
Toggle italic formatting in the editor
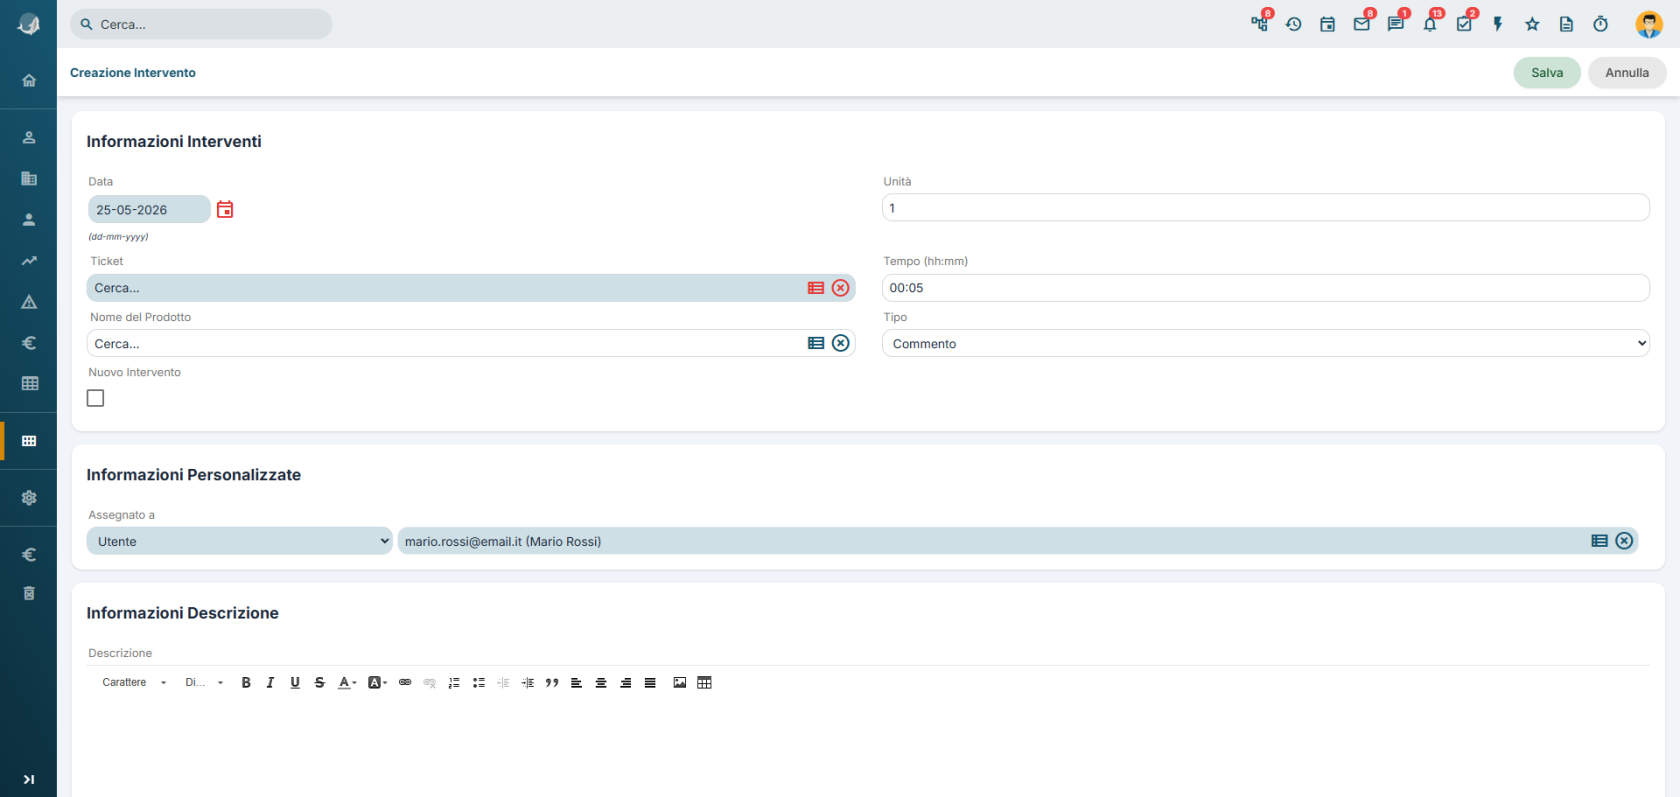coord(270,682)
